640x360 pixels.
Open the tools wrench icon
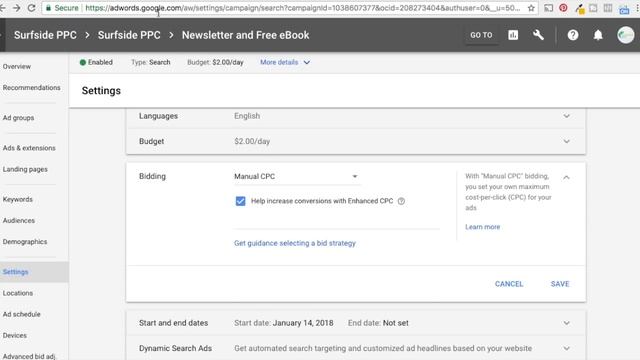[538, 35]
